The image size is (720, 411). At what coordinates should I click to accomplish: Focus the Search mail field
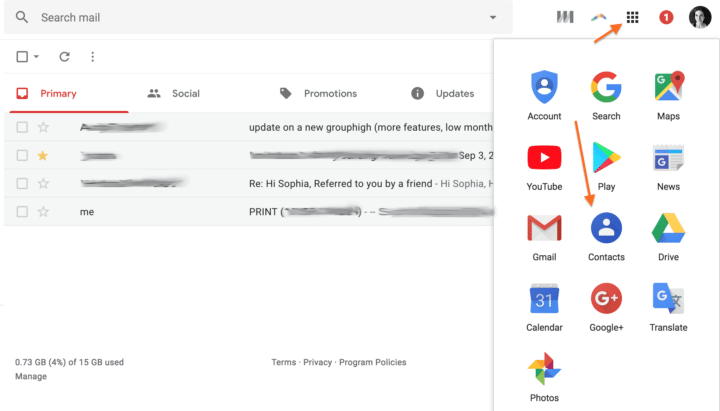258,17
